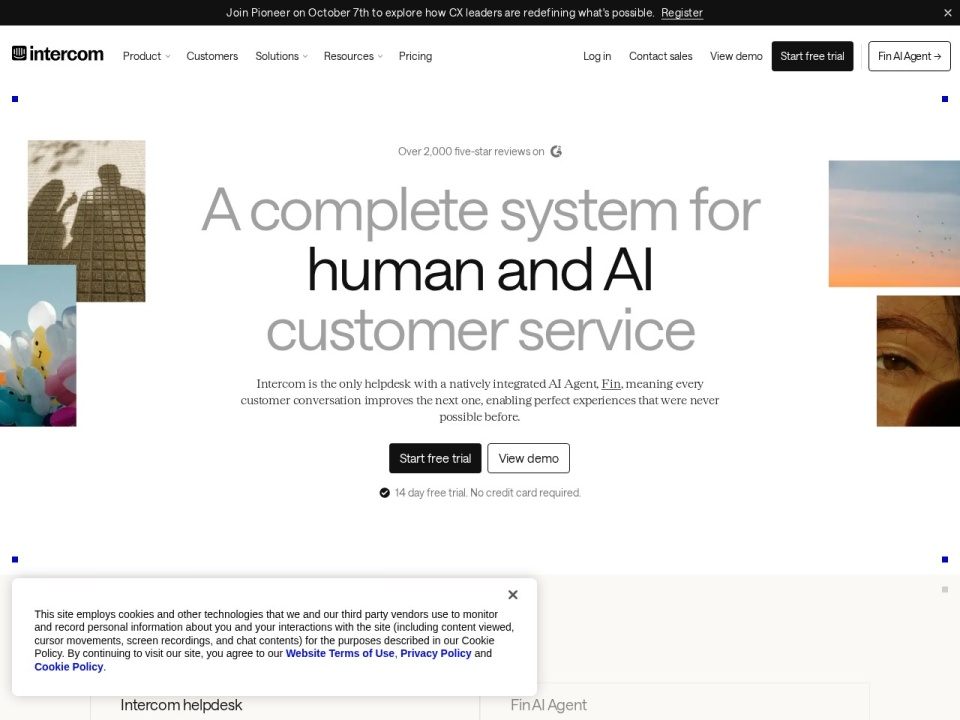Viewport: 960px width, 720px height.
Task: Click the 'customer service' headline text
Action: 481,331
